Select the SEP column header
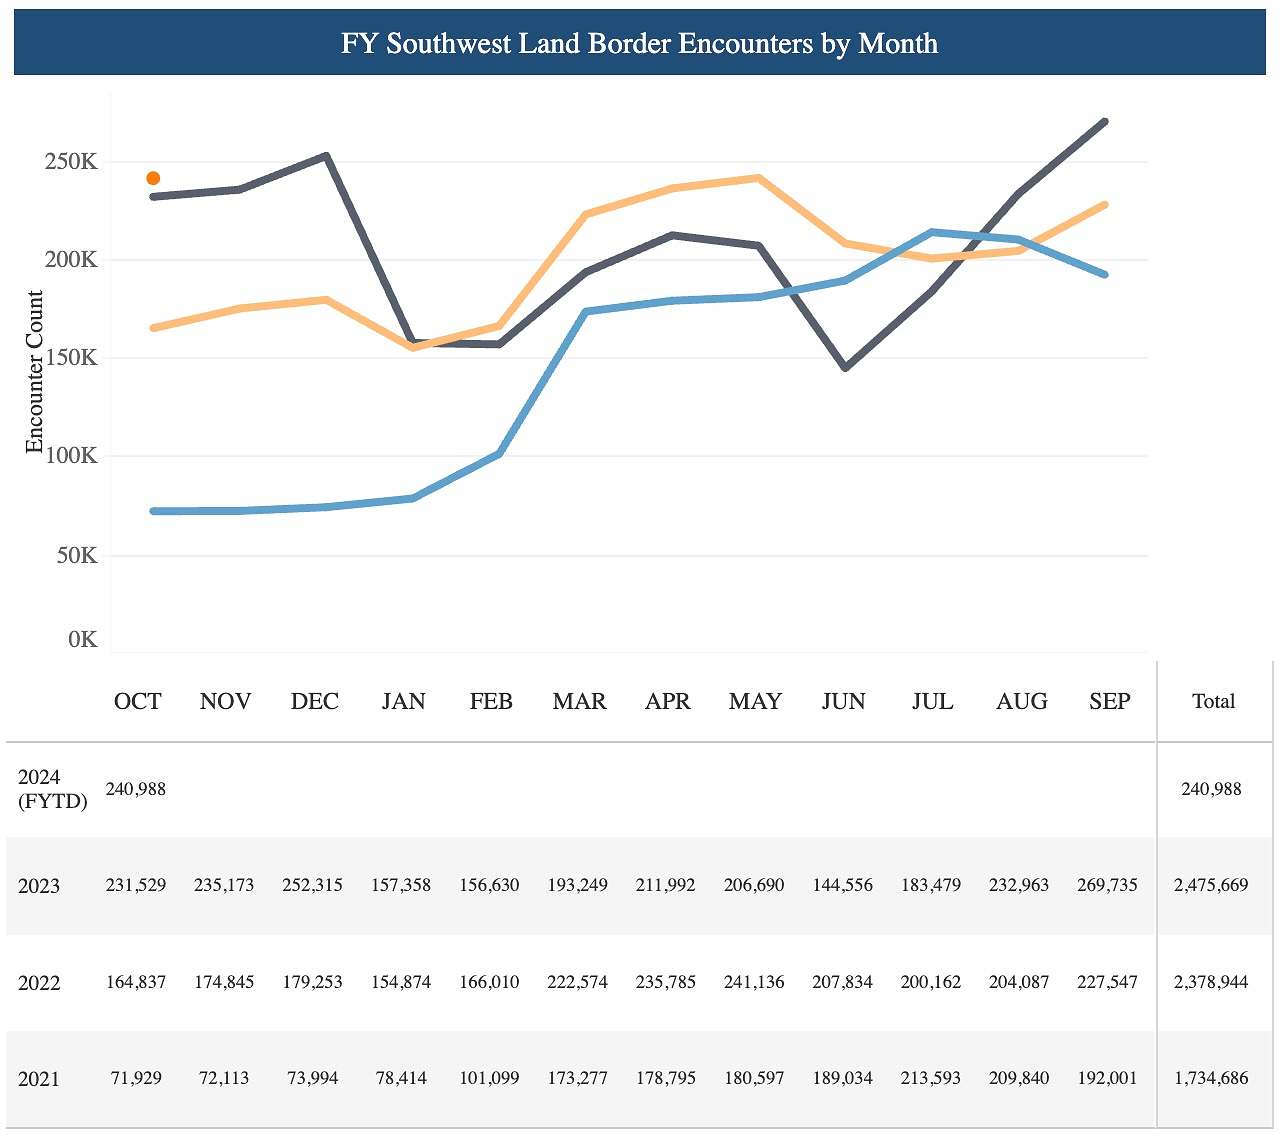This screenshot has width=1282, height=1134. [1110, 701]
